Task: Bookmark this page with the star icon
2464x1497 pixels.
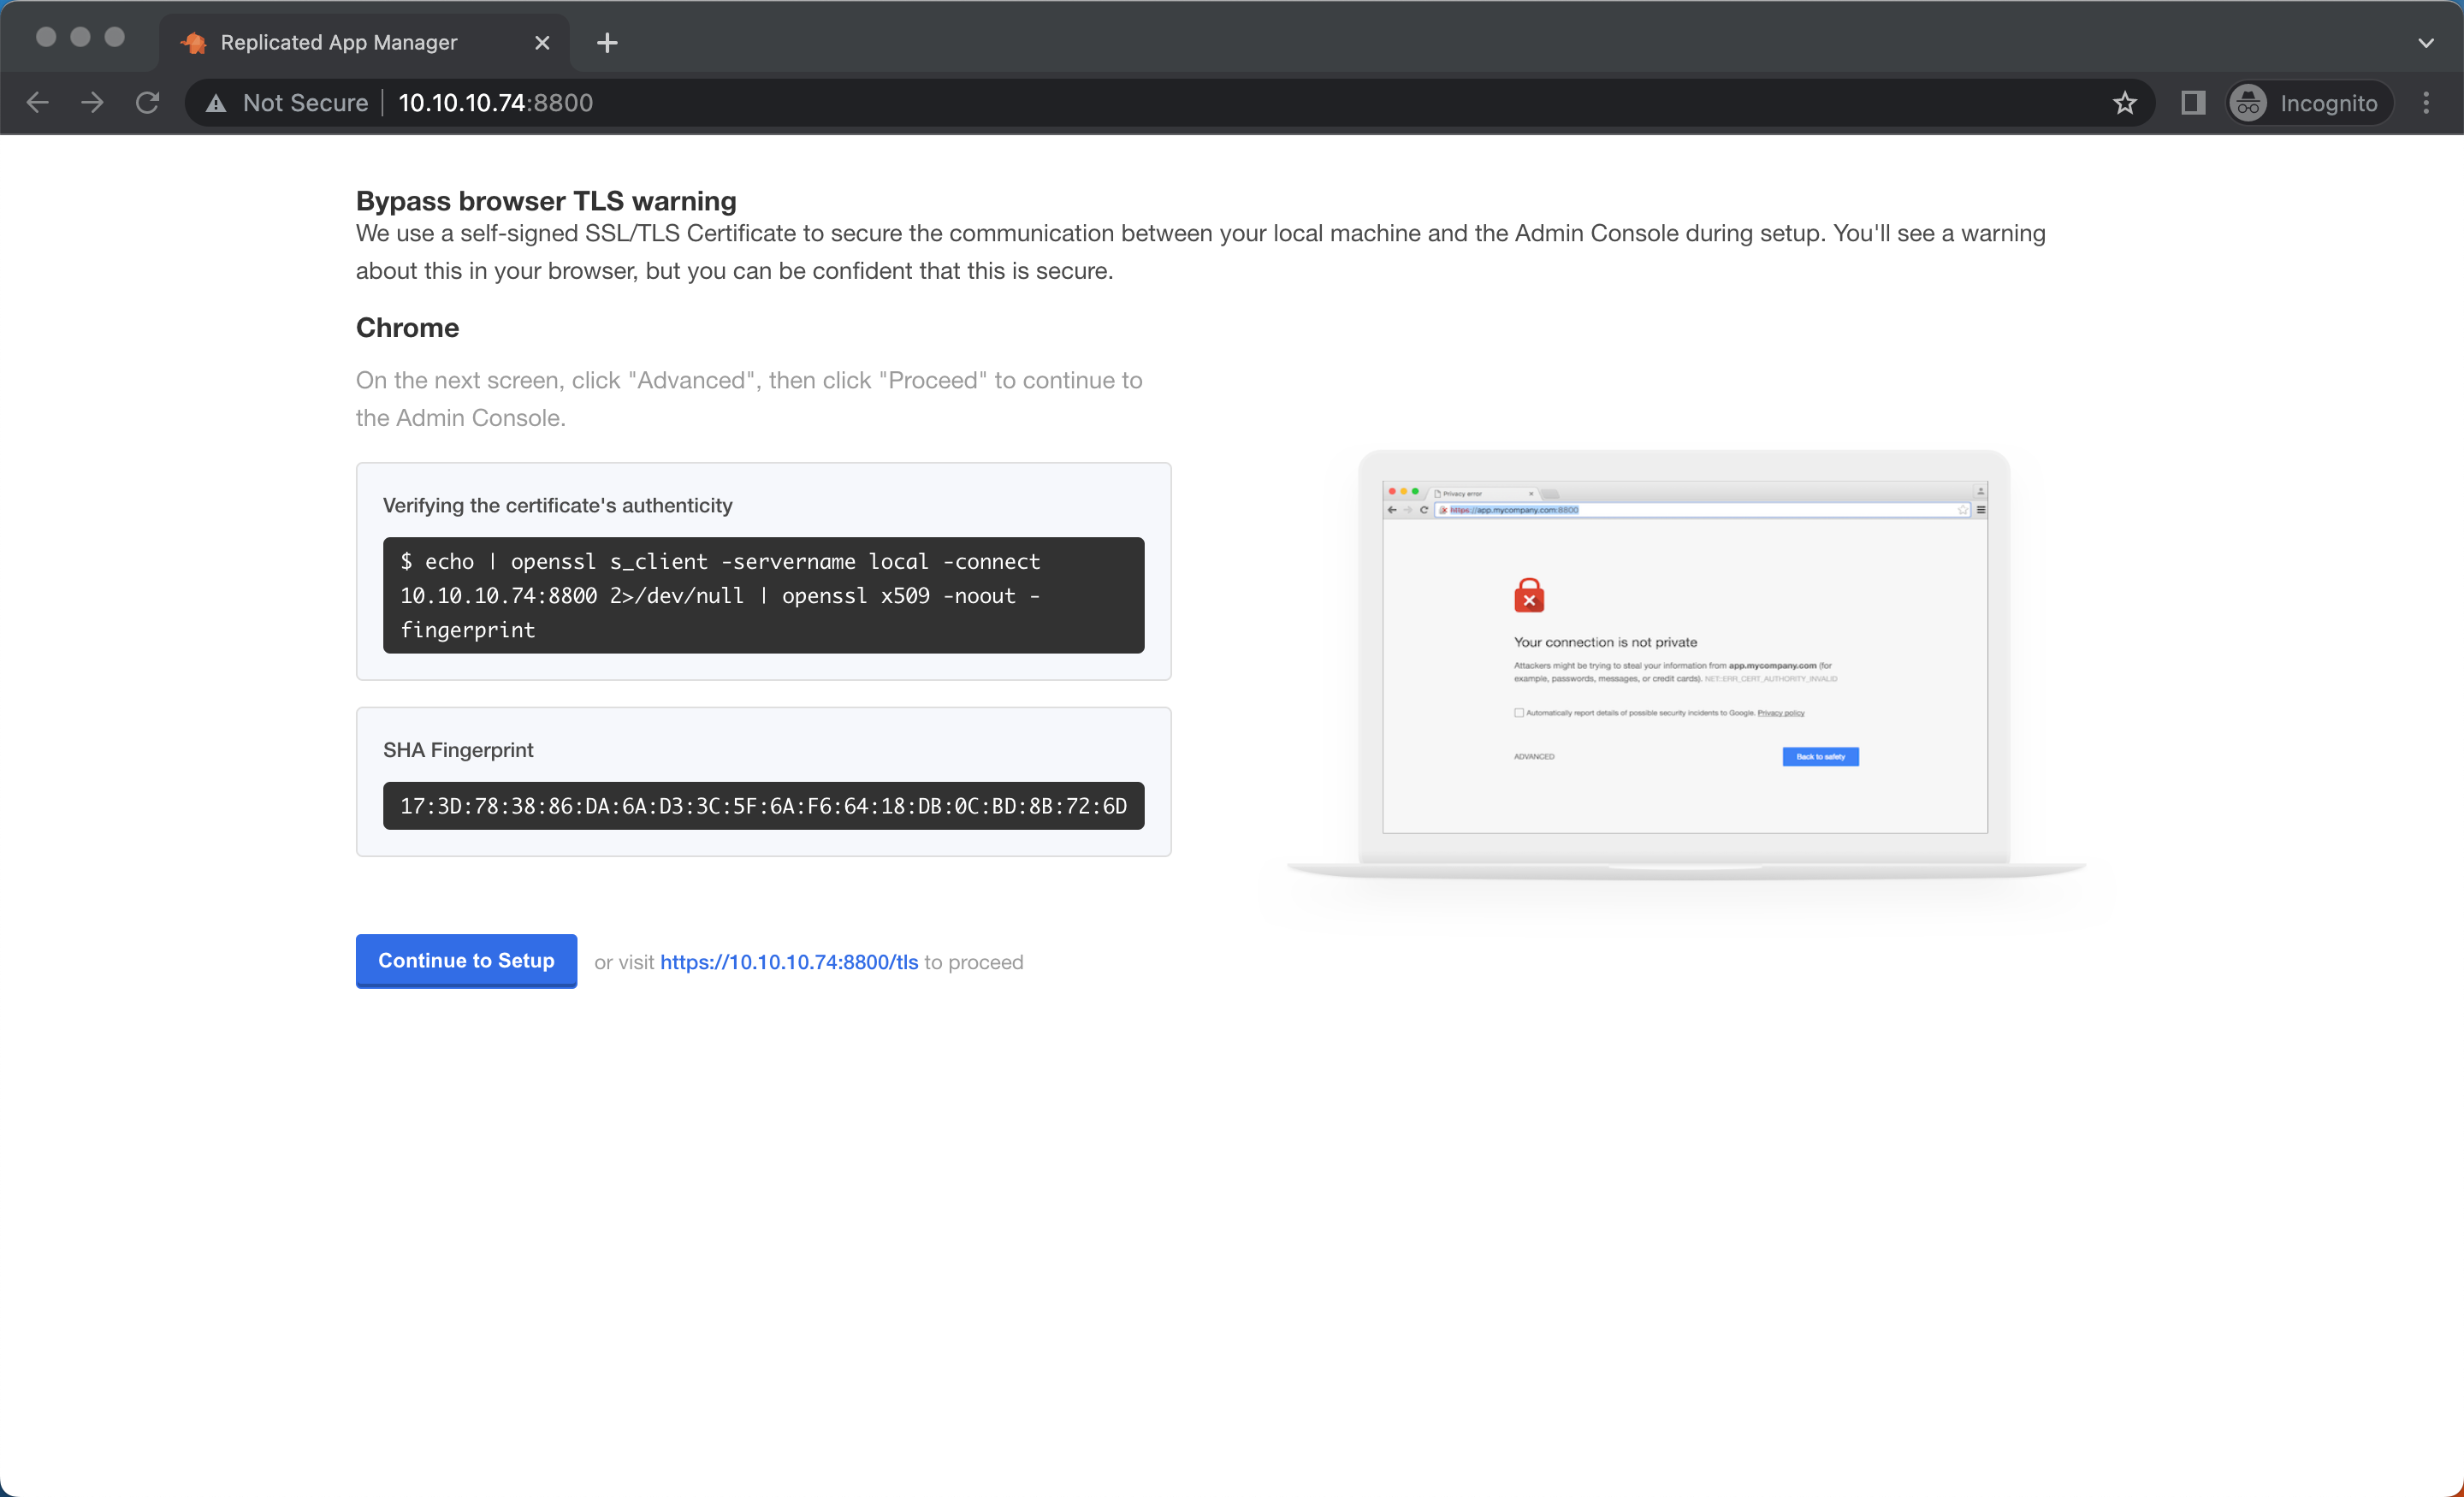Action: [2125, 102]
